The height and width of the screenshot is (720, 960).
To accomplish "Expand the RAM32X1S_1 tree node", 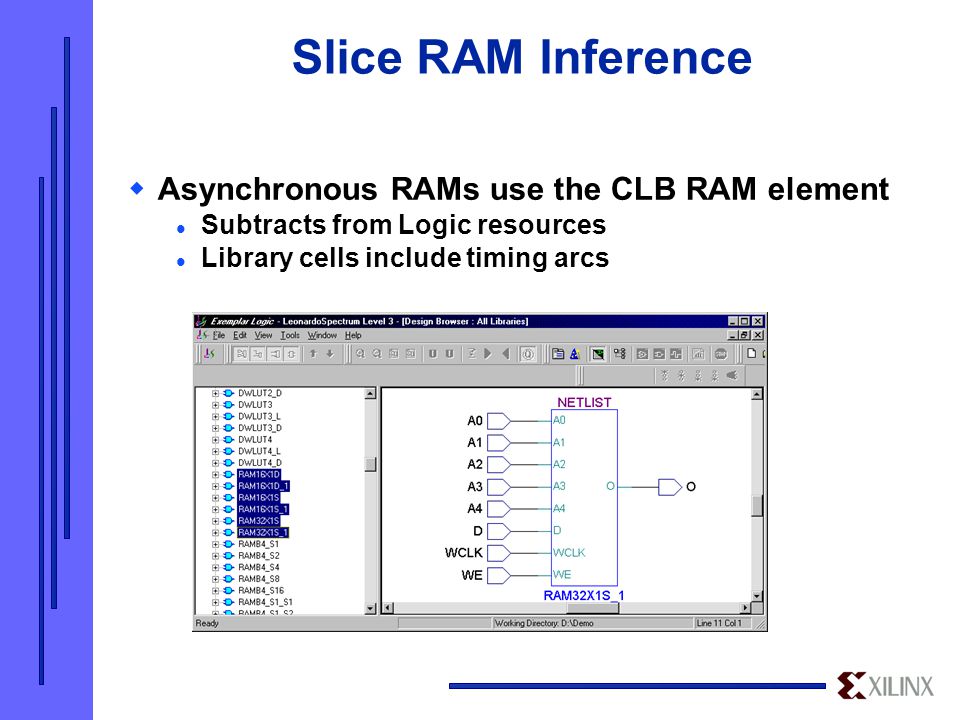I will [215, 533].
